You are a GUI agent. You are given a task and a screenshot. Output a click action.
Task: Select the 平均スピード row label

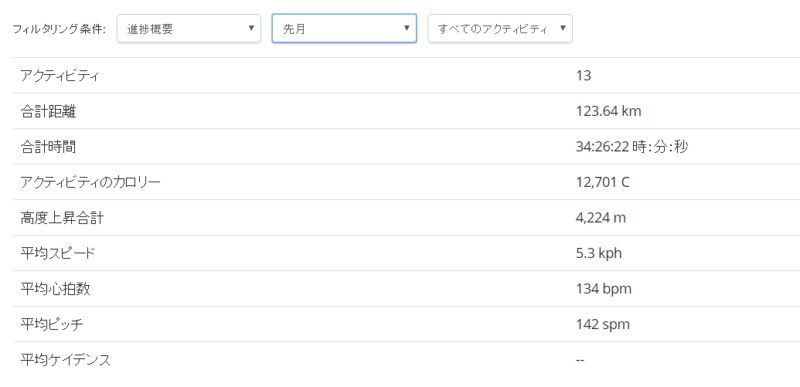[x=58, y=253]
